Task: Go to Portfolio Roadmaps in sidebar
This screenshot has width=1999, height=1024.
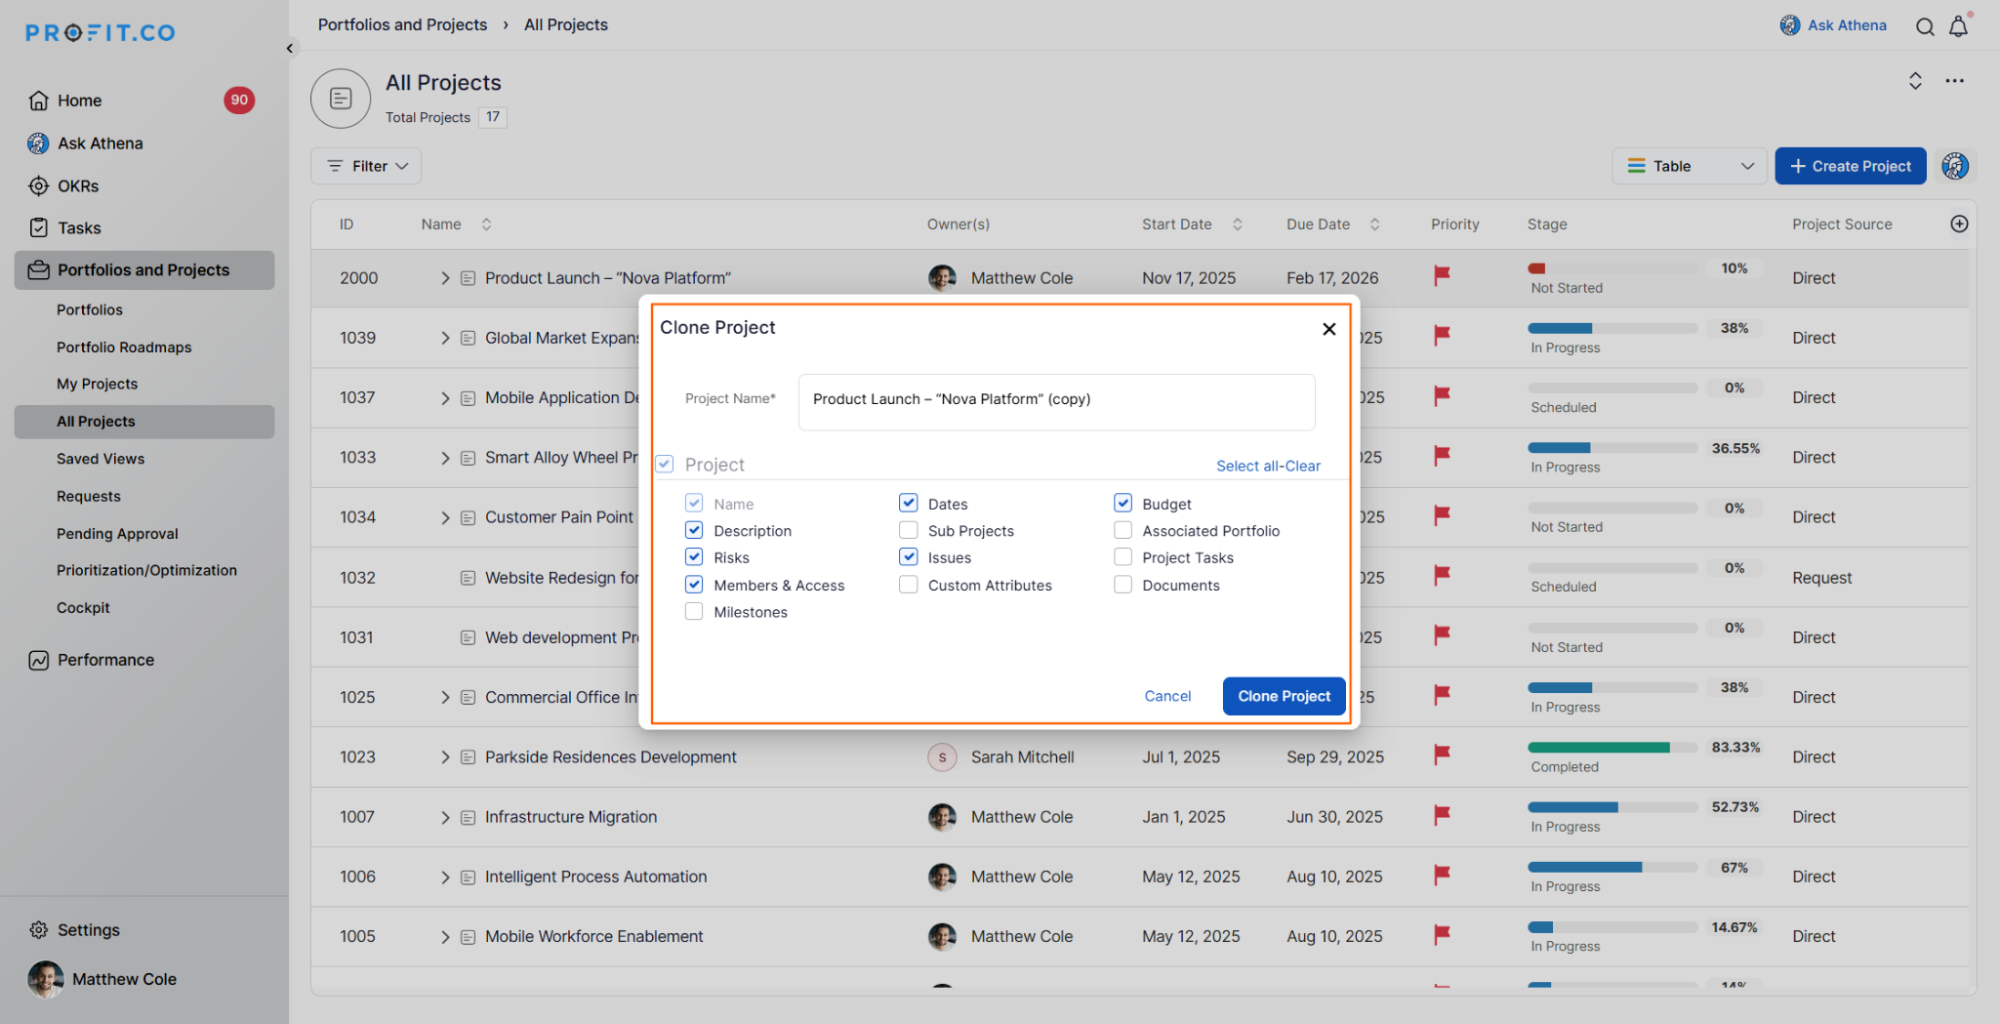Action: click(x=124, y=347)
